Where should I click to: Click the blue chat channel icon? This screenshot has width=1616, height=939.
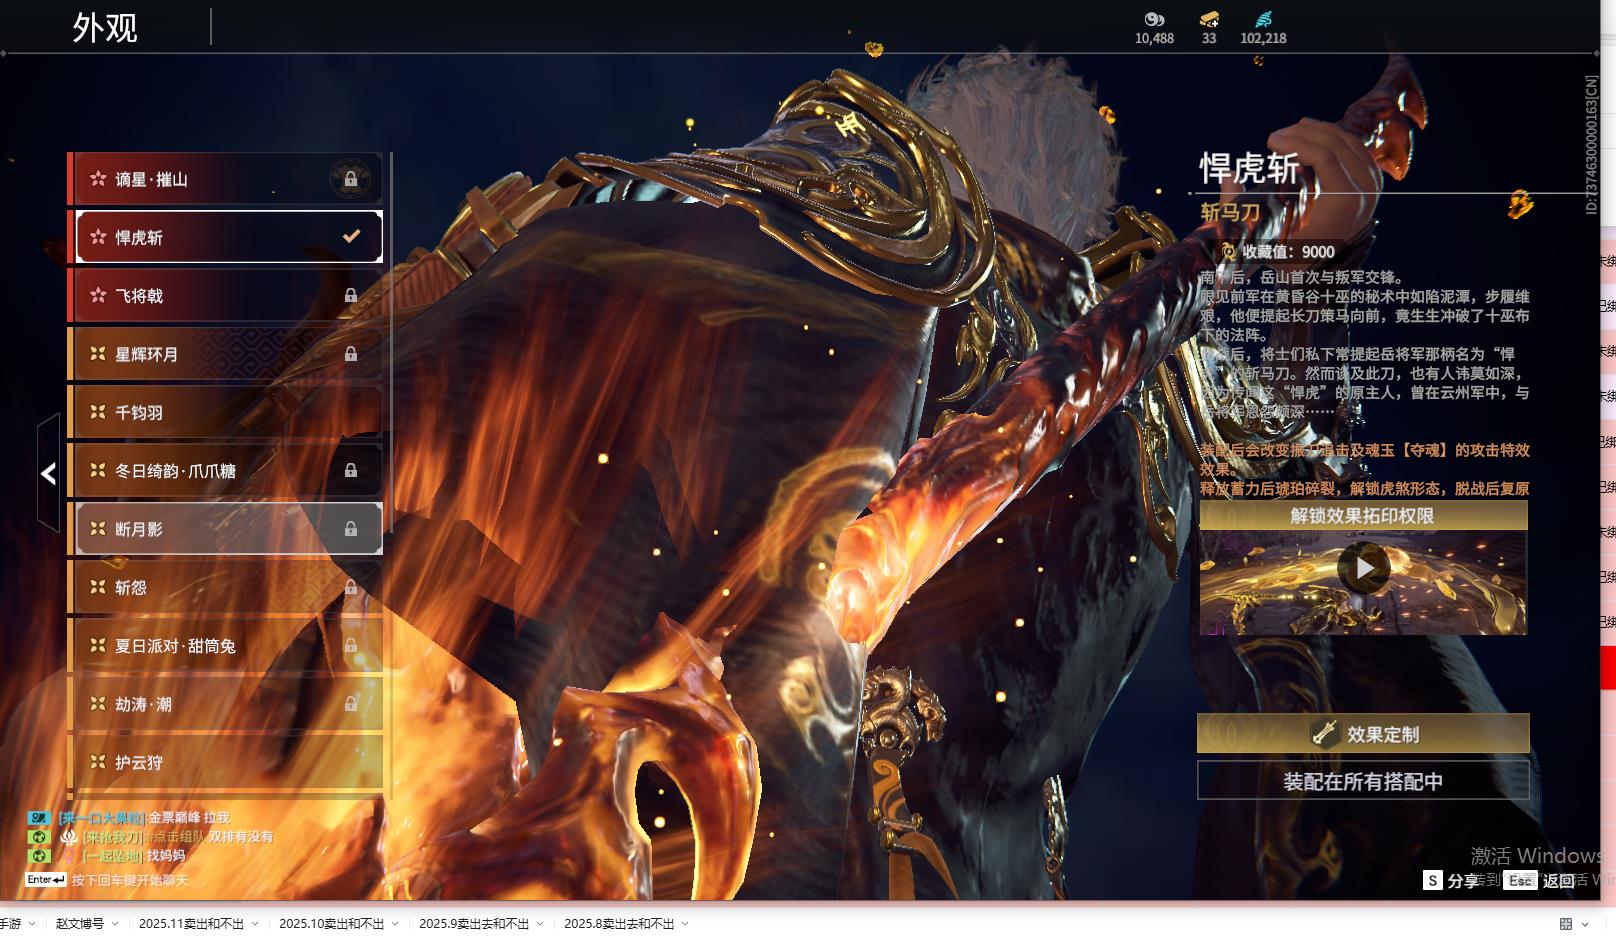click(38, 818)
